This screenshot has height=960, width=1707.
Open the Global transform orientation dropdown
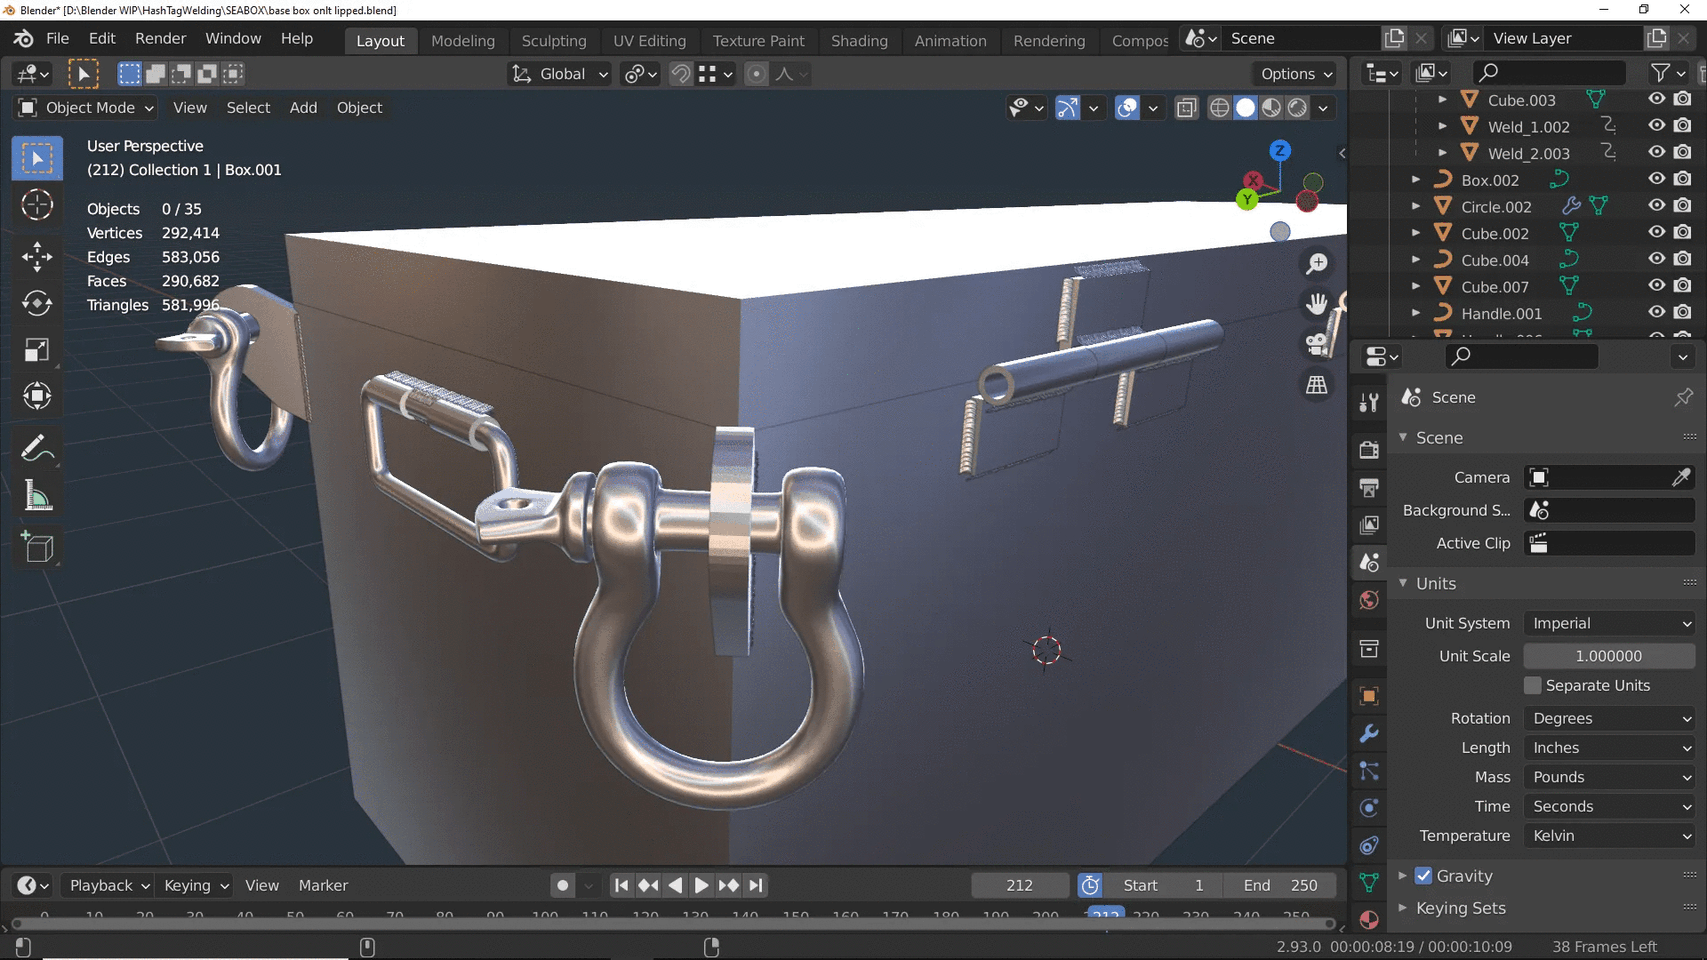pyautogui.click(x=560, y=74)
